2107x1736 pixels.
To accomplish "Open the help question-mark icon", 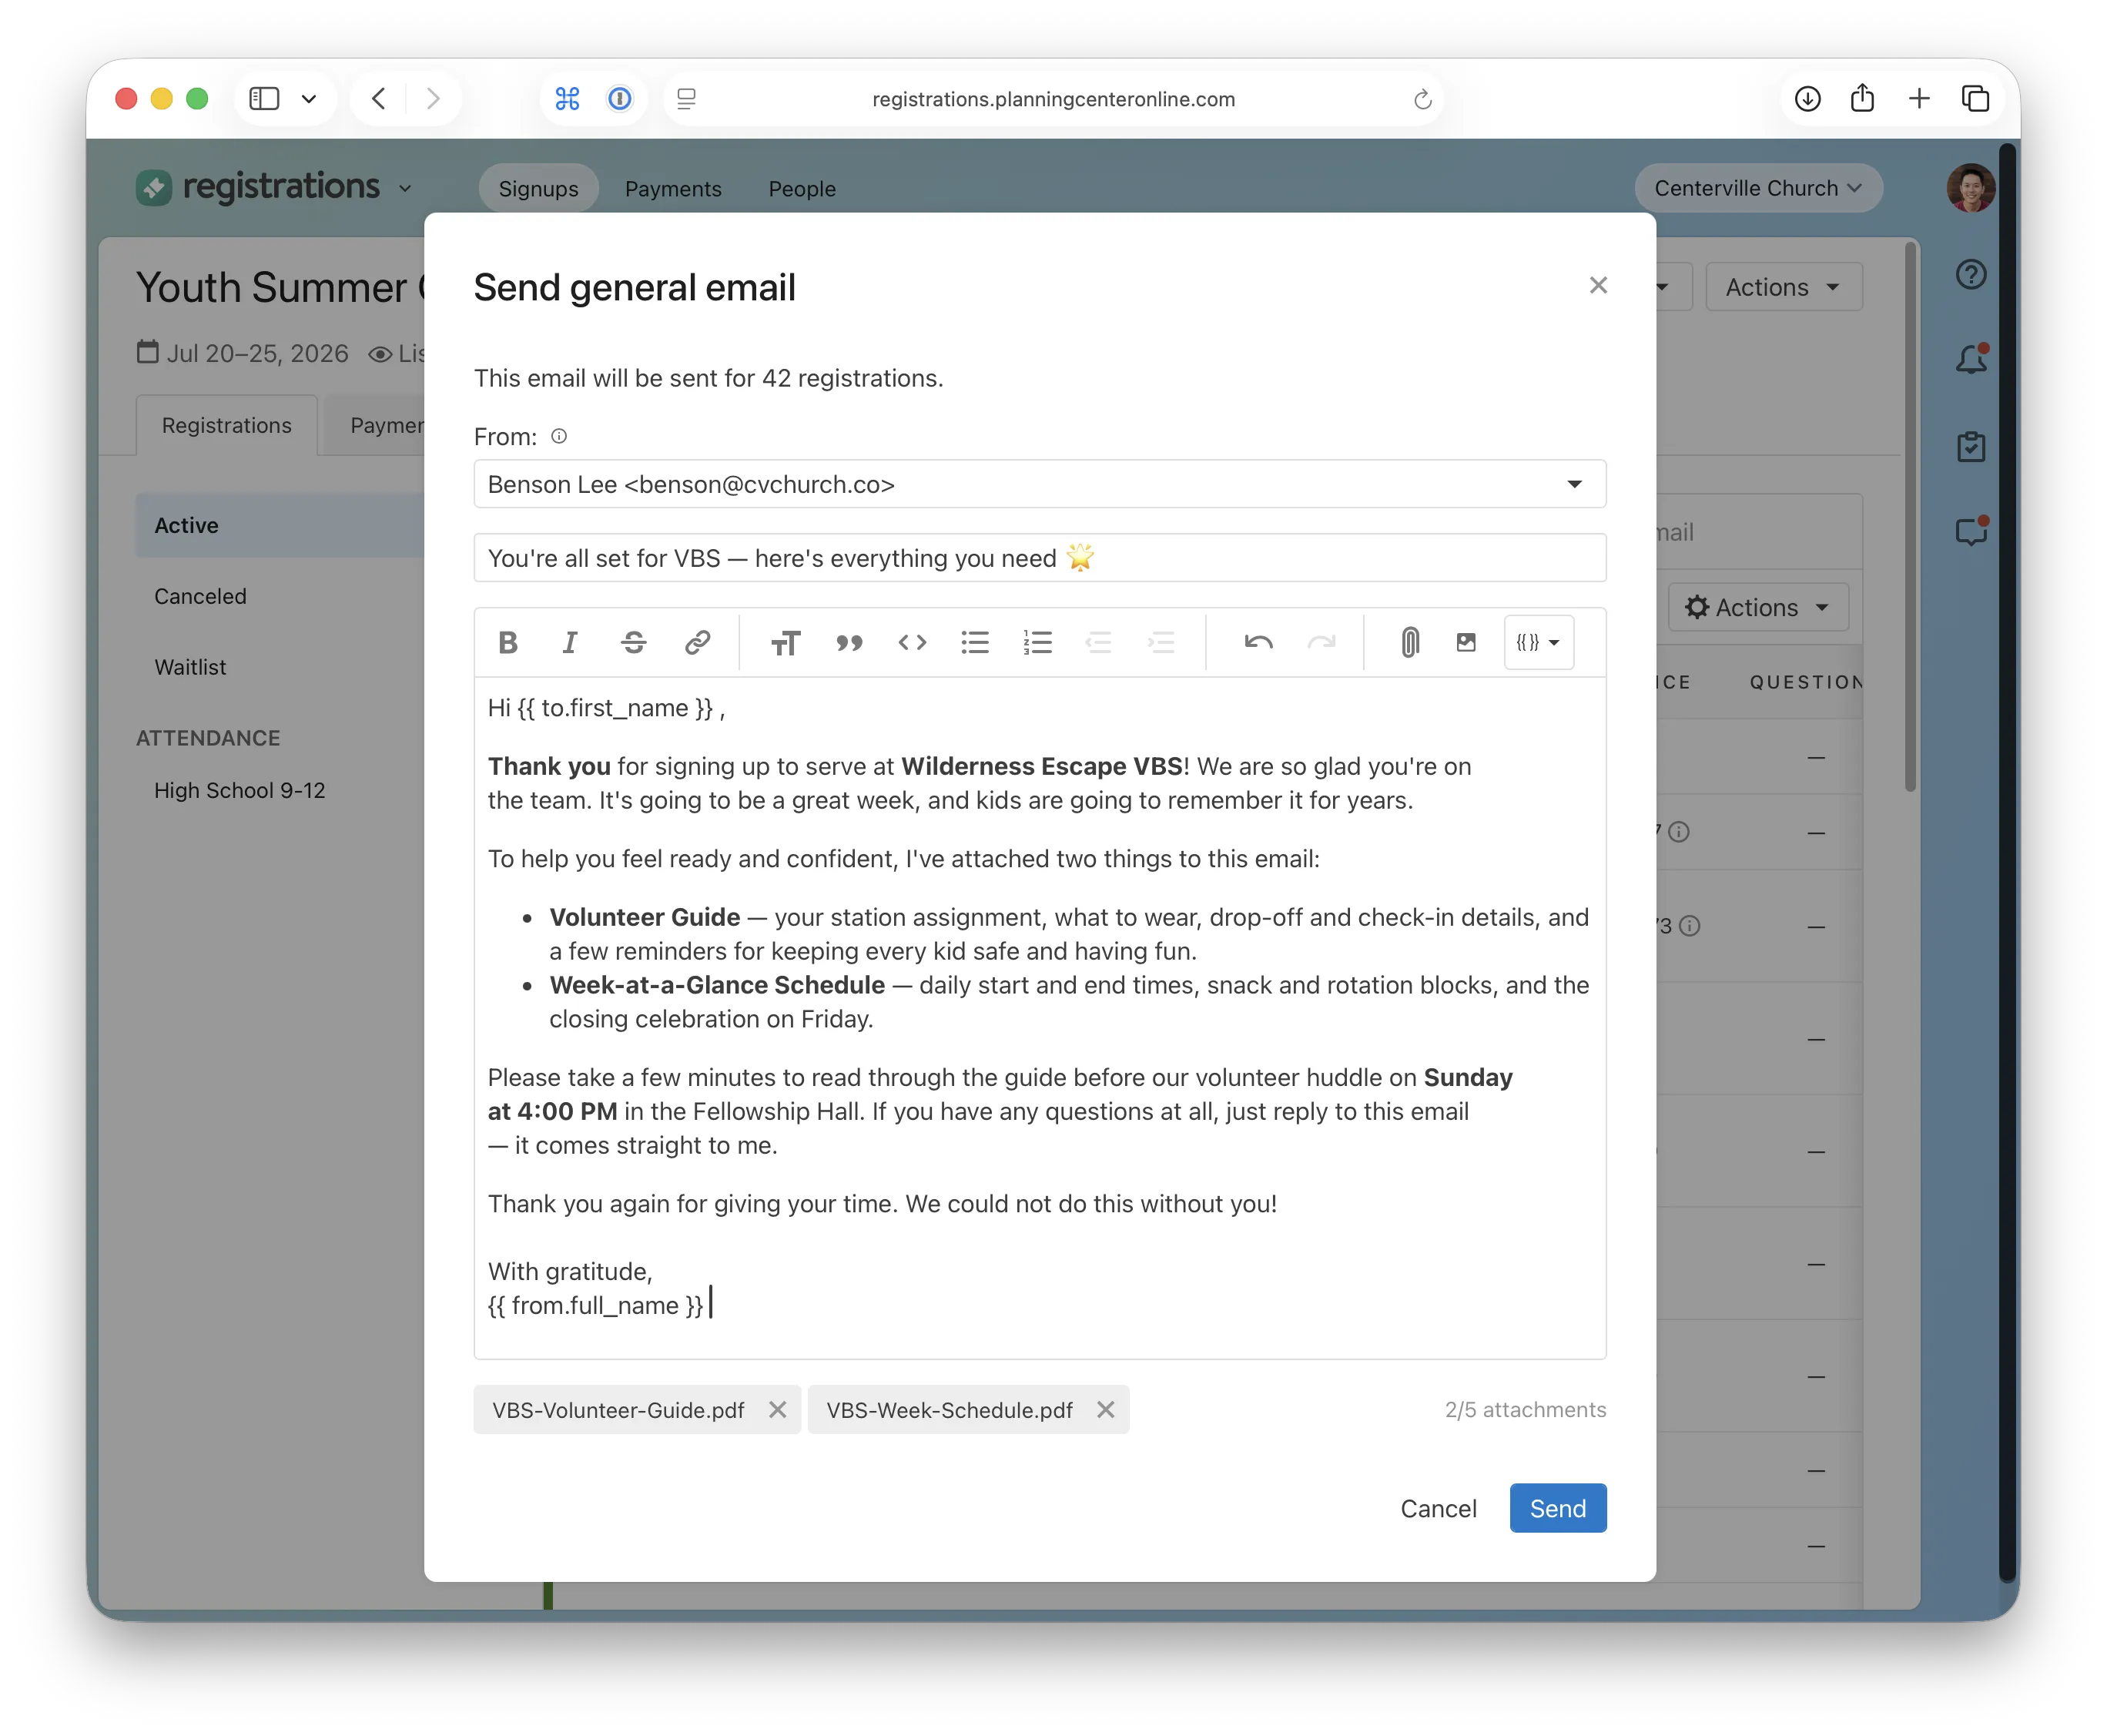I will click(x=1970, y=274).
